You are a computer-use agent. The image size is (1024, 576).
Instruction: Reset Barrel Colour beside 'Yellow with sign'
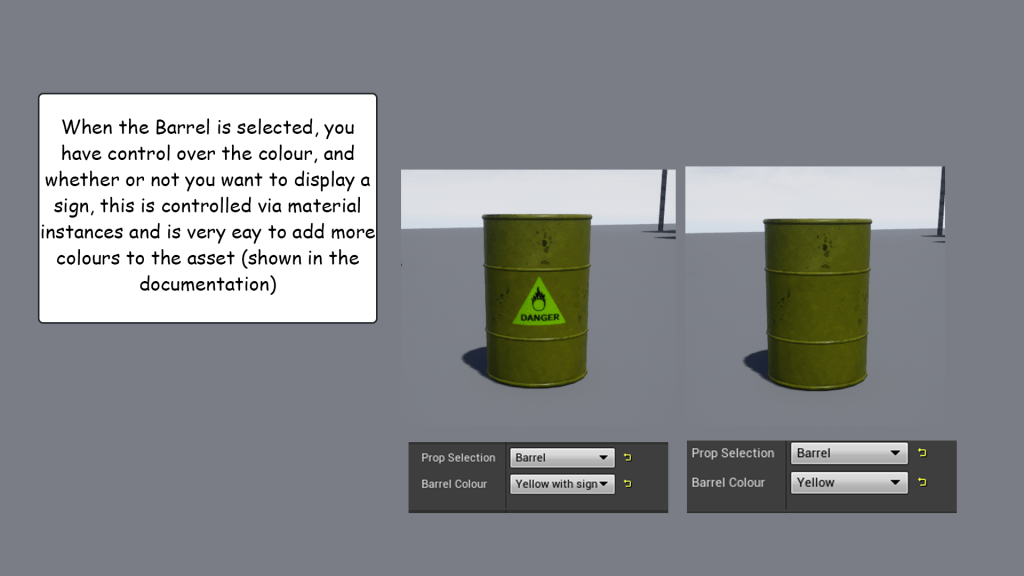coord(628,484)
